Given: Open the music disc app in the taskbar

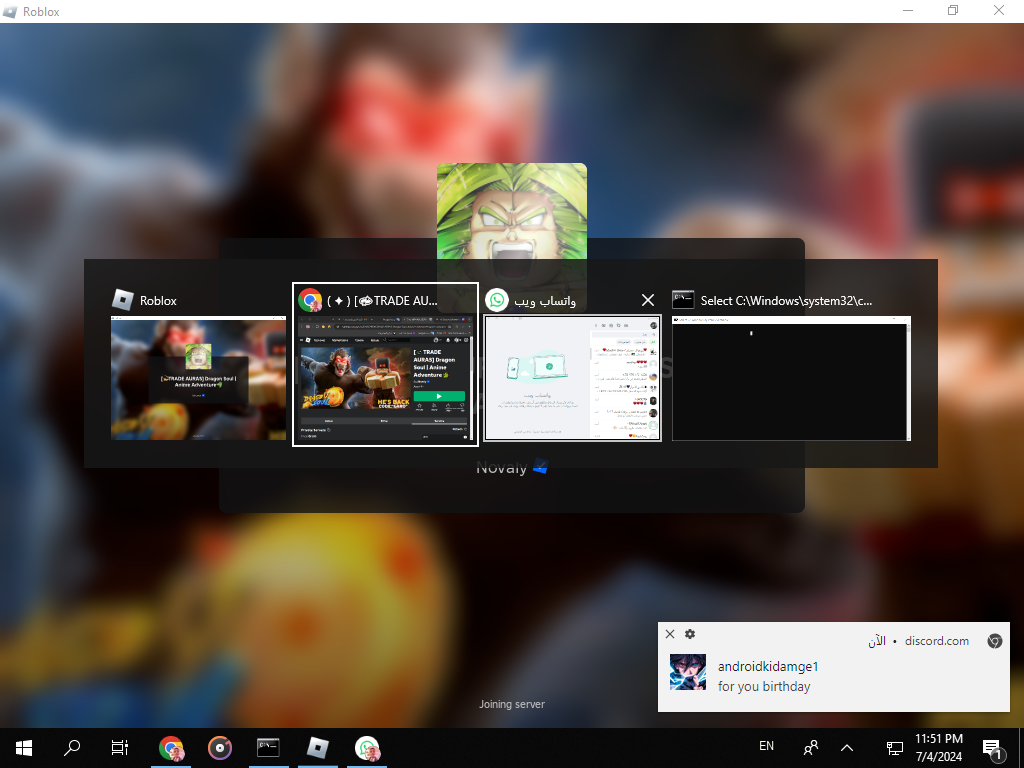Looking at the screenshot, I should coord(220,748).
